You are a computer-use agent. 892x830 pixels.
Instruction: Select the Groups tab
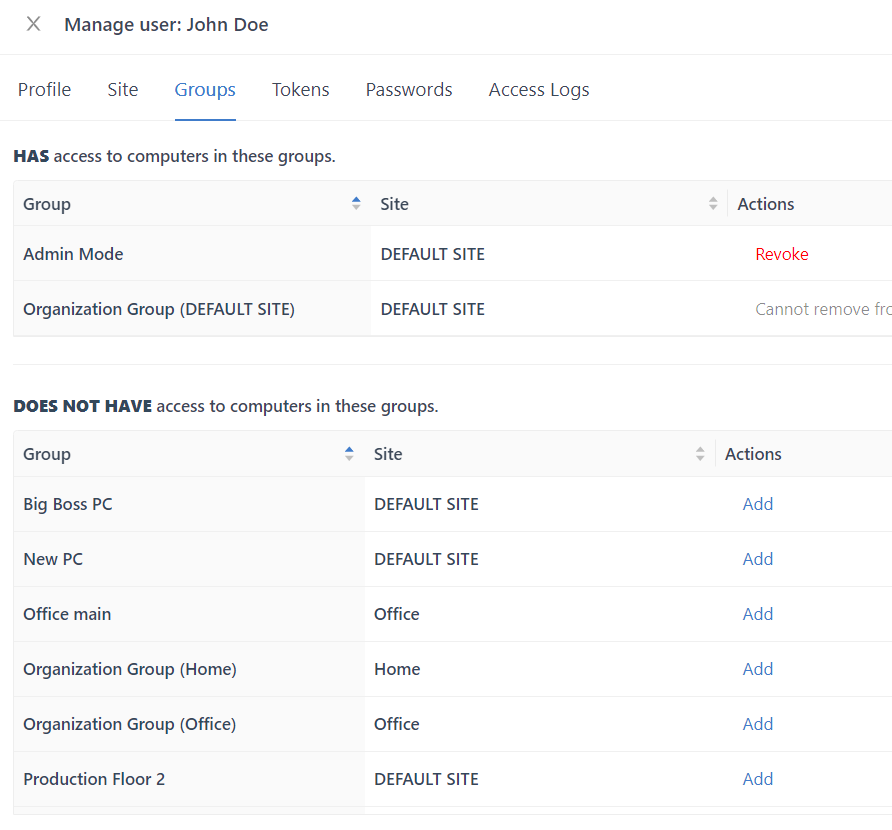point(205,90)
